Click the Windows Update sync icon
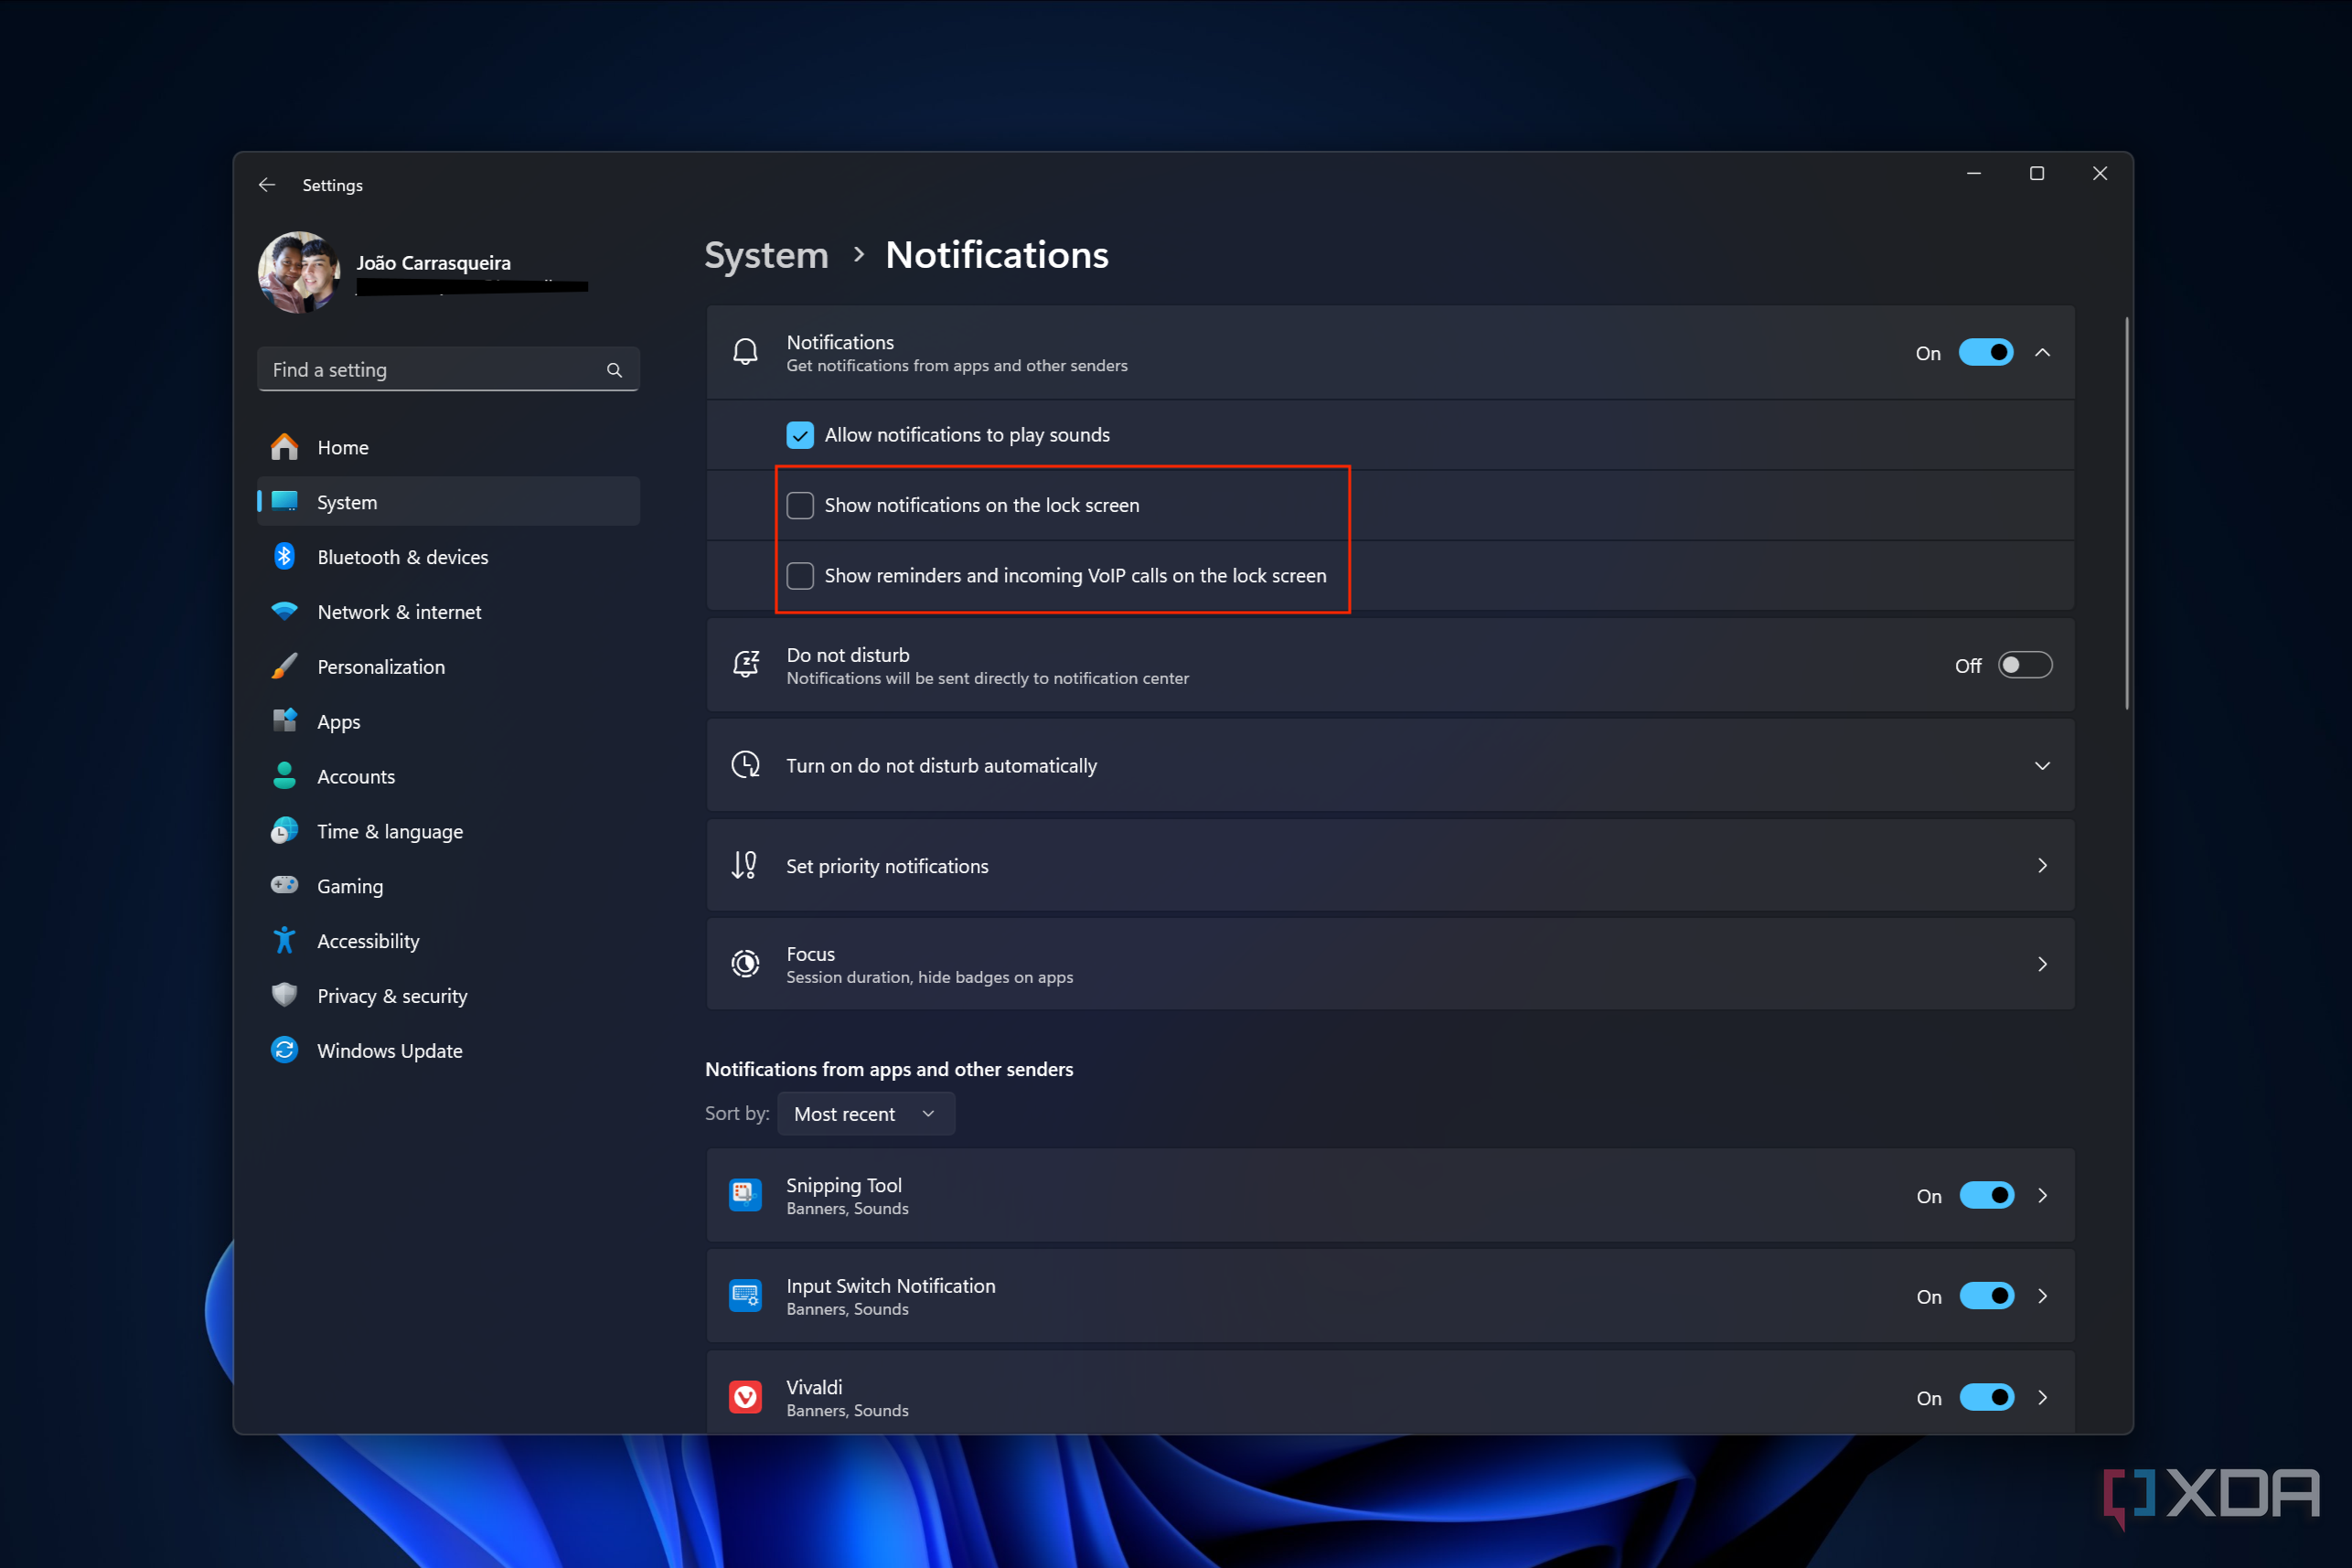2352x1568 pixels. click(x=284, y=1050)
